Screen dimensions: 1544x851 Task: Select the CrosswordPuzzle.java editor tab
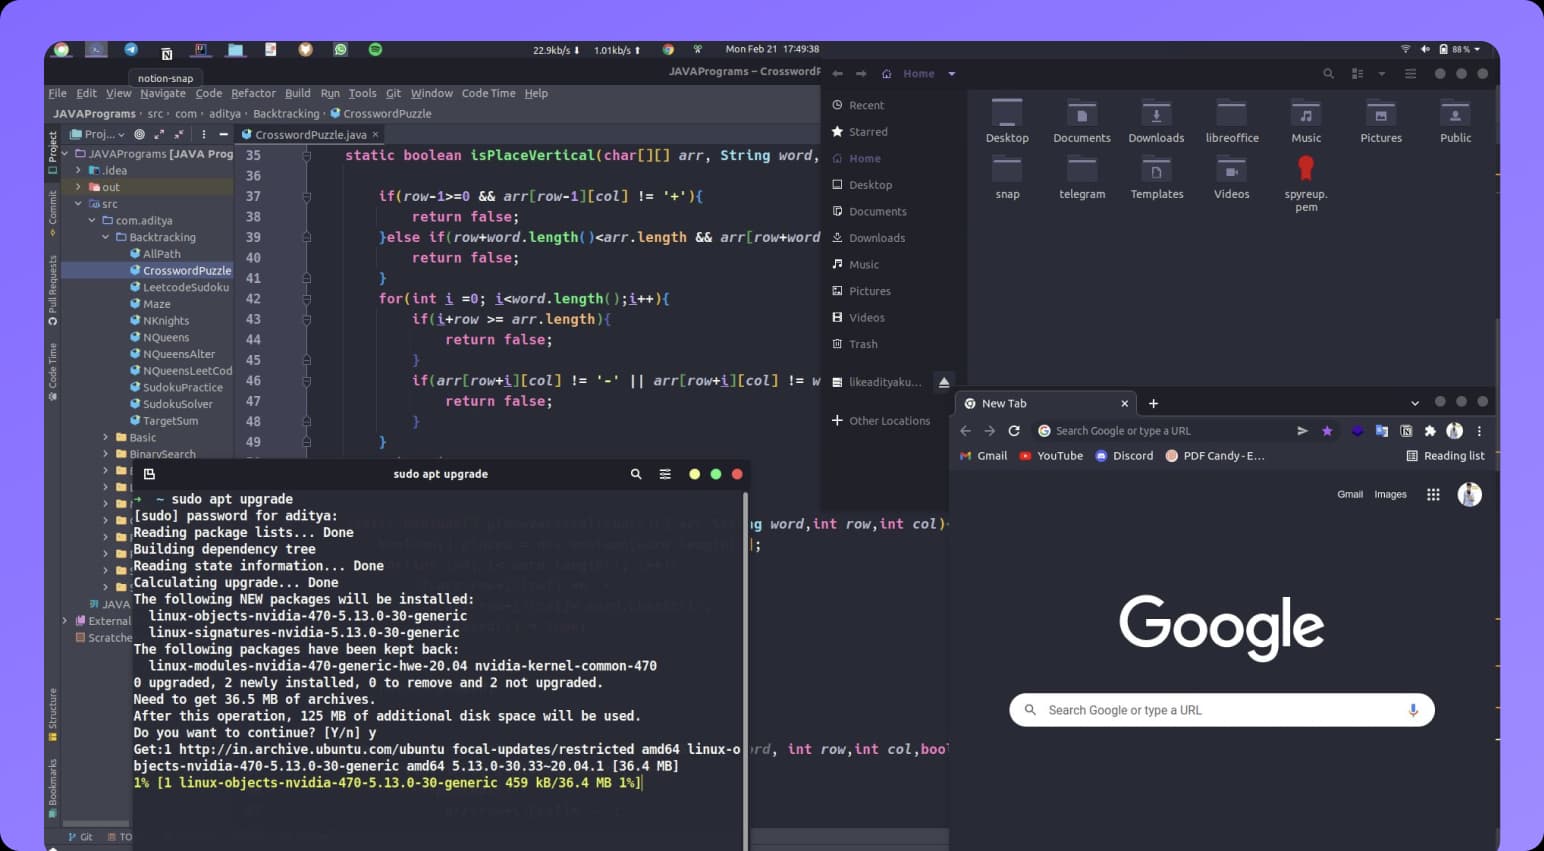310,134
